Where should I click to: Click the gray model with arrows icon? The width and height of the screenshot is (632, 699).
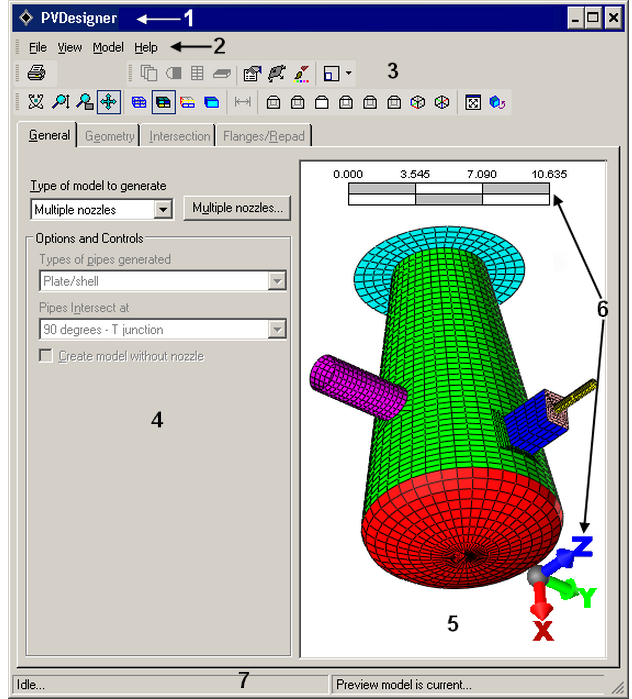click(x=277, y=74)
